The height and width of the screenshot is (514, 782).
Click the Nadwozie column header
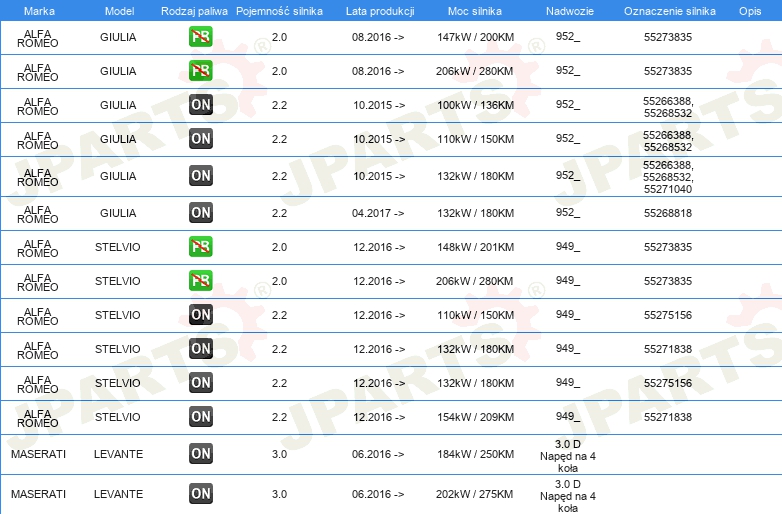click(570, 11)
